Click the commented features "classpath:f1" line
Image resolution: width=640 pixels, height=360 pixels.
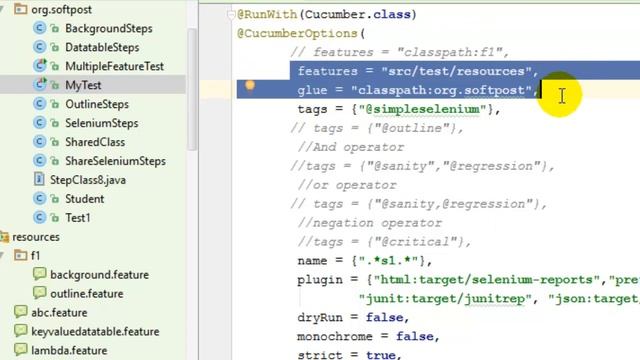[x=400, y=52]
